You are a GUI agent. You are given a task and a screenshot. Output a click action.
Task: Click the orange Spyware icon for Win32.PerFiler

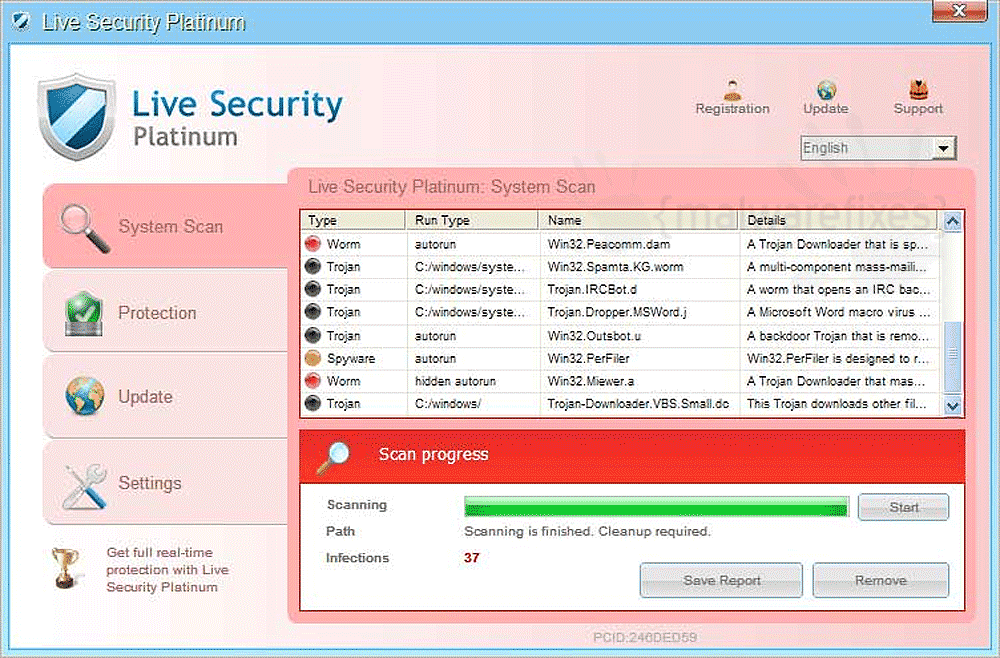click(x=312, y=358)
